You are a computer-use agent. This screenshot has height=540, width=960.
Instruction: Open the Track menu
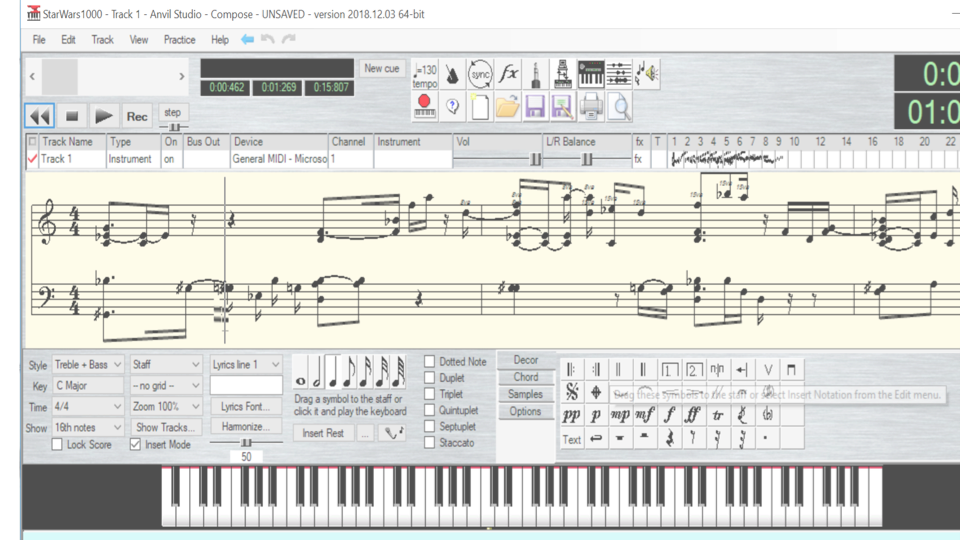pyautogui.click(x=102, y=40)
